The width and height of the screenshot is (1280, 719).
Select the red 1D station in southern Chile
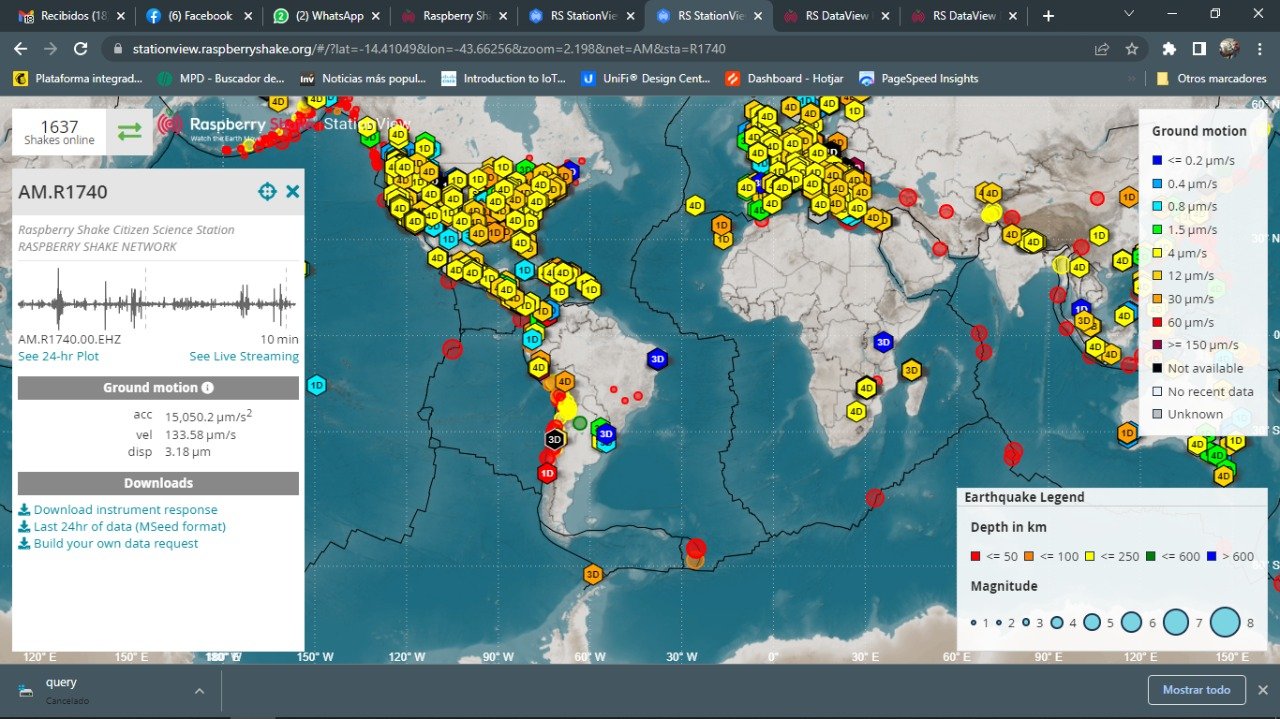point(546,473)
